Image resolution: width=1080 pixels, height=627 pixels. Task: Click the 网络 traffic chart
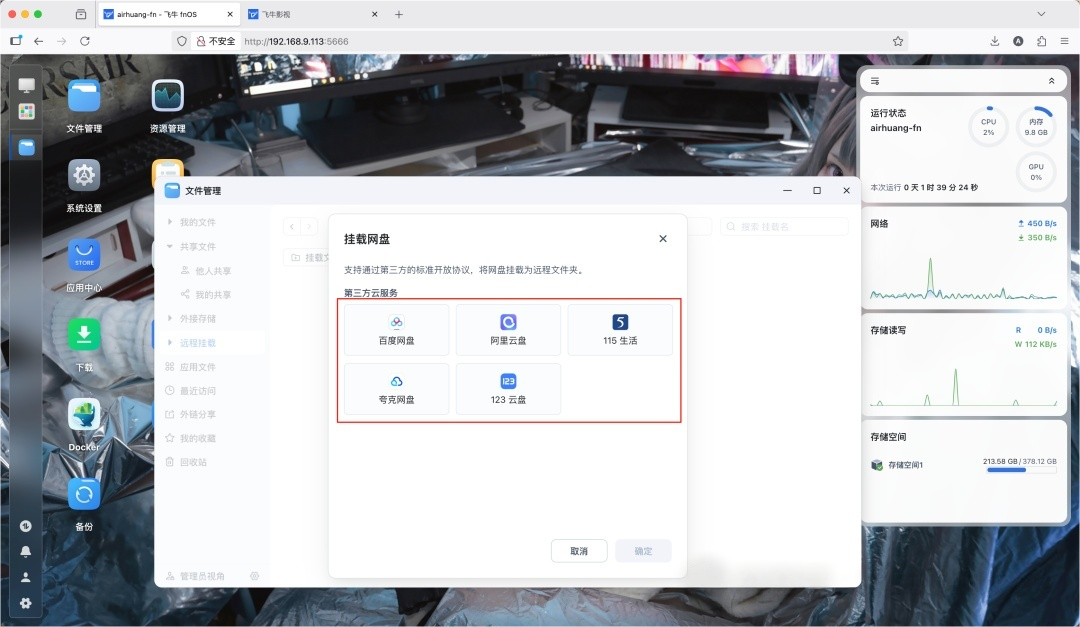tap(963, 279)
